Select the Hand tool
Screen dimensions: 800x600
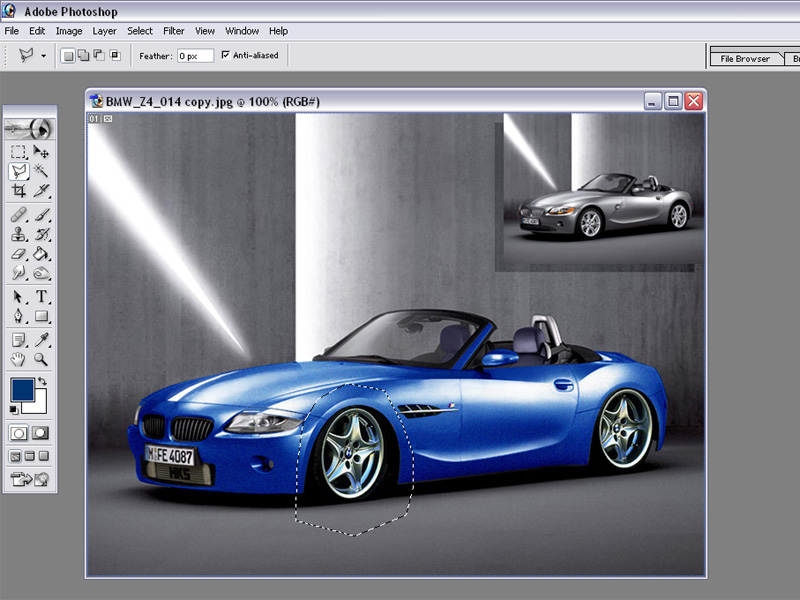click(18, 359)
